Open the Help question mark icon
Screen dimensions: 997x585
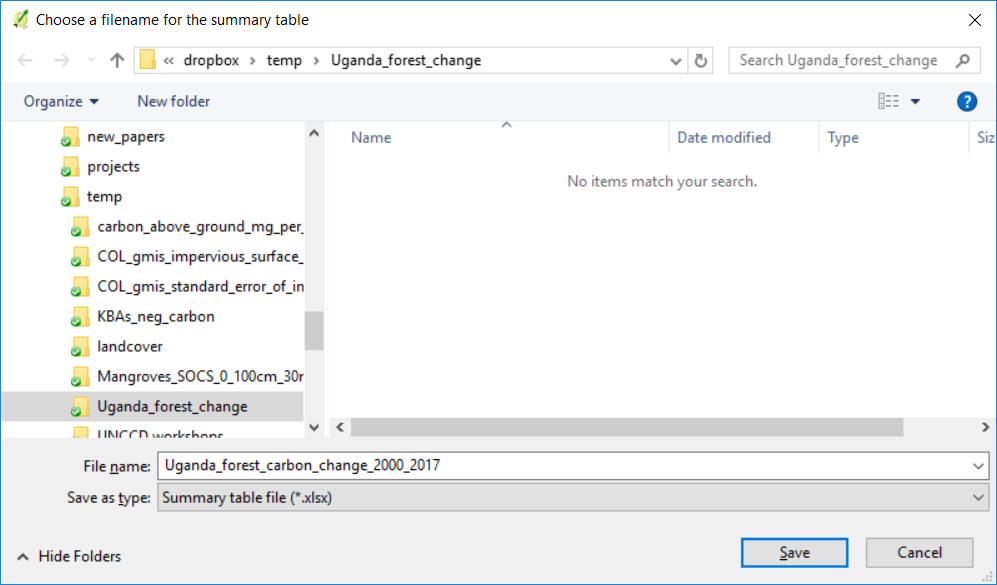tap(966, 101)
